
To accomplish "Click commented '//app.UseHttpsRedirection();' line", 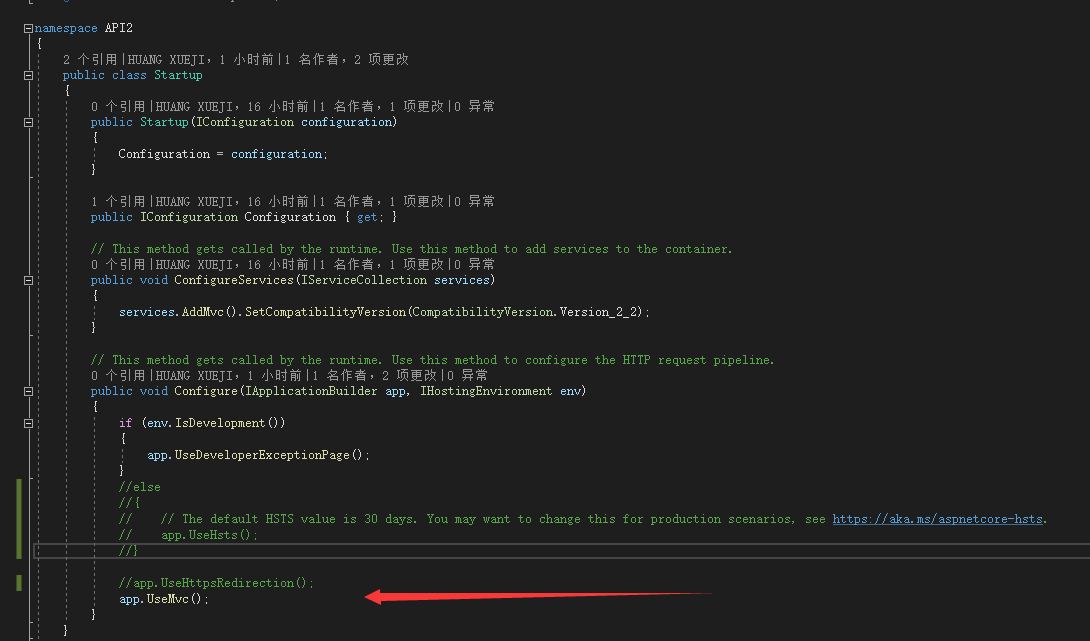I will click(x=216, y=583).
